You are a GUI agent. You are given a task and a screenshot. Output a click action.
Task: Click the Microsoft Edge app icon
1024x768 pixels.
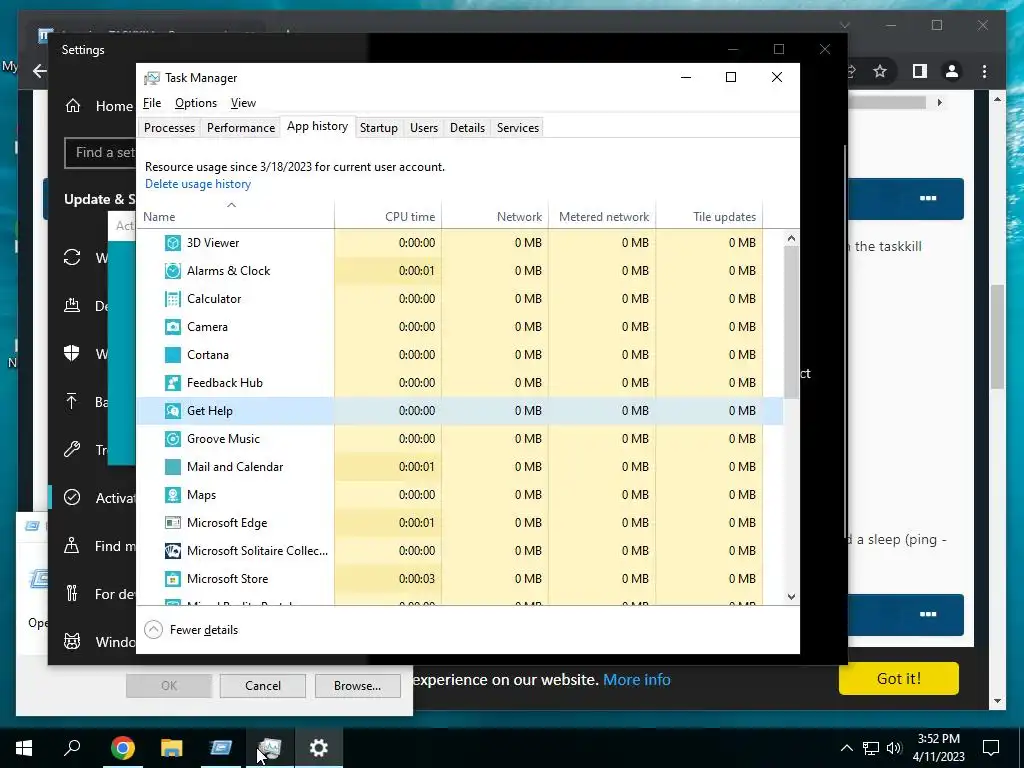[x=172, y=522]
